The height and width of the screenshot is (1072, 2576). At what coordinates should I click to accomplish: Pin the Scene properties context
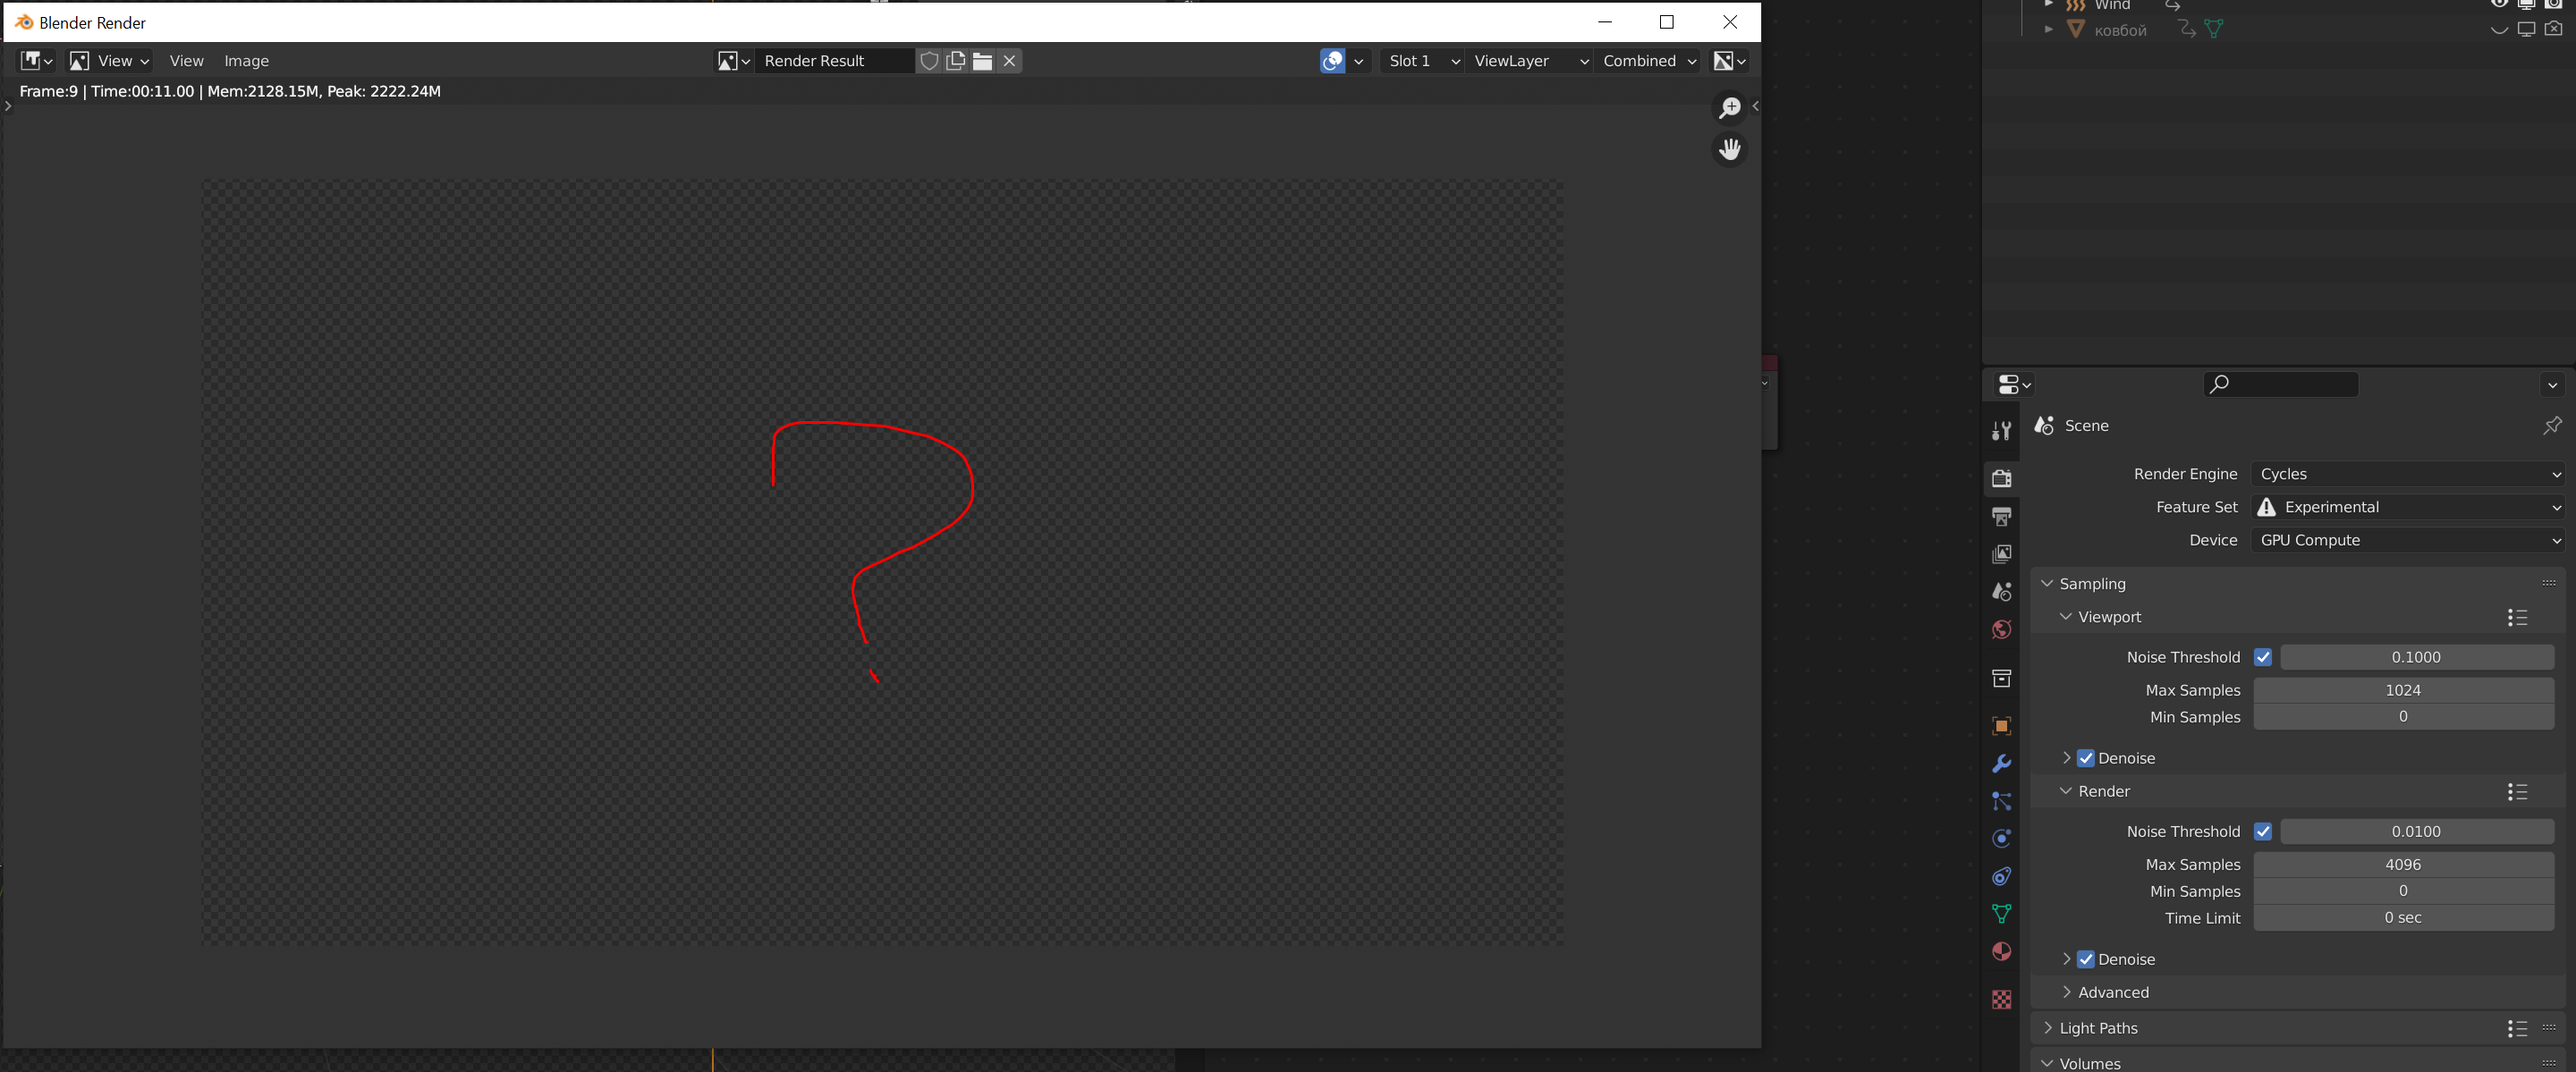tap(2551, 425)
